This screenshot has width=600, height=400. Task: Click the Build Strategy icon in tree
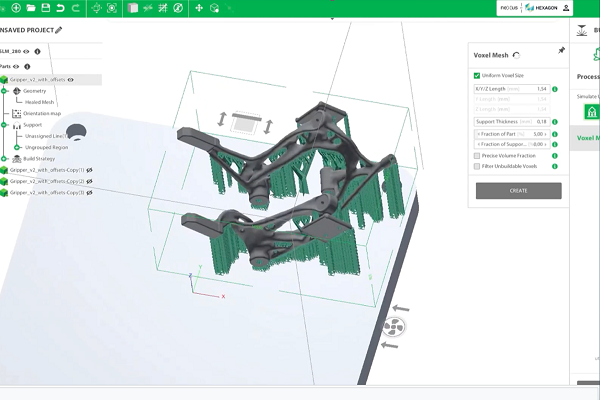(16, 158)
